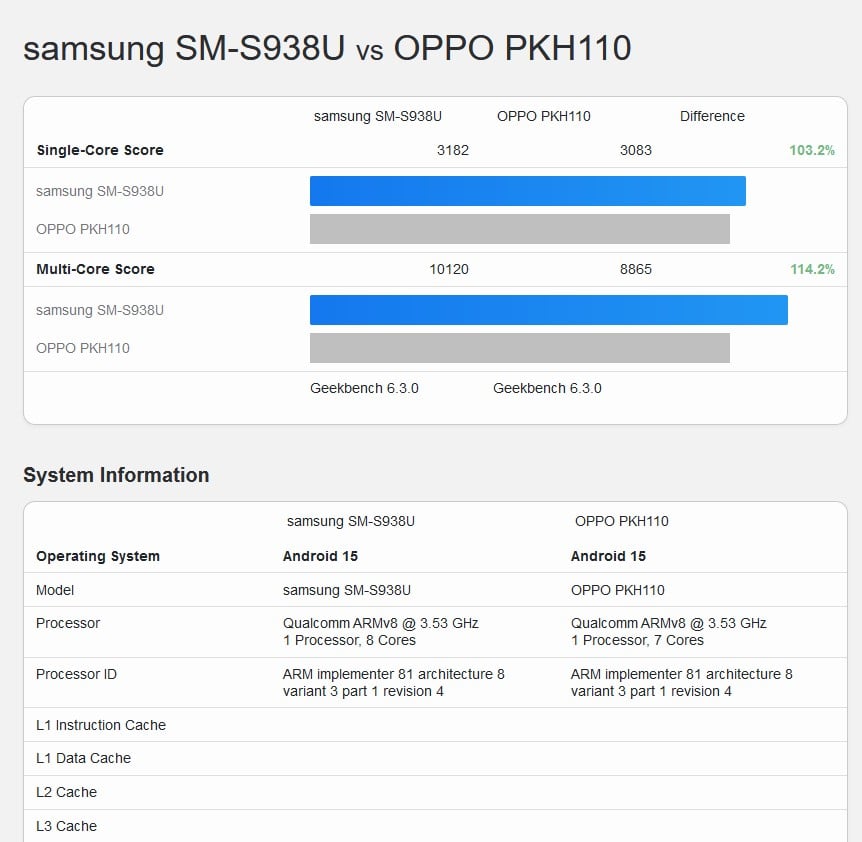
Task: Click the L1 Instruction Cache row label
Action: [x=101, y=725]
